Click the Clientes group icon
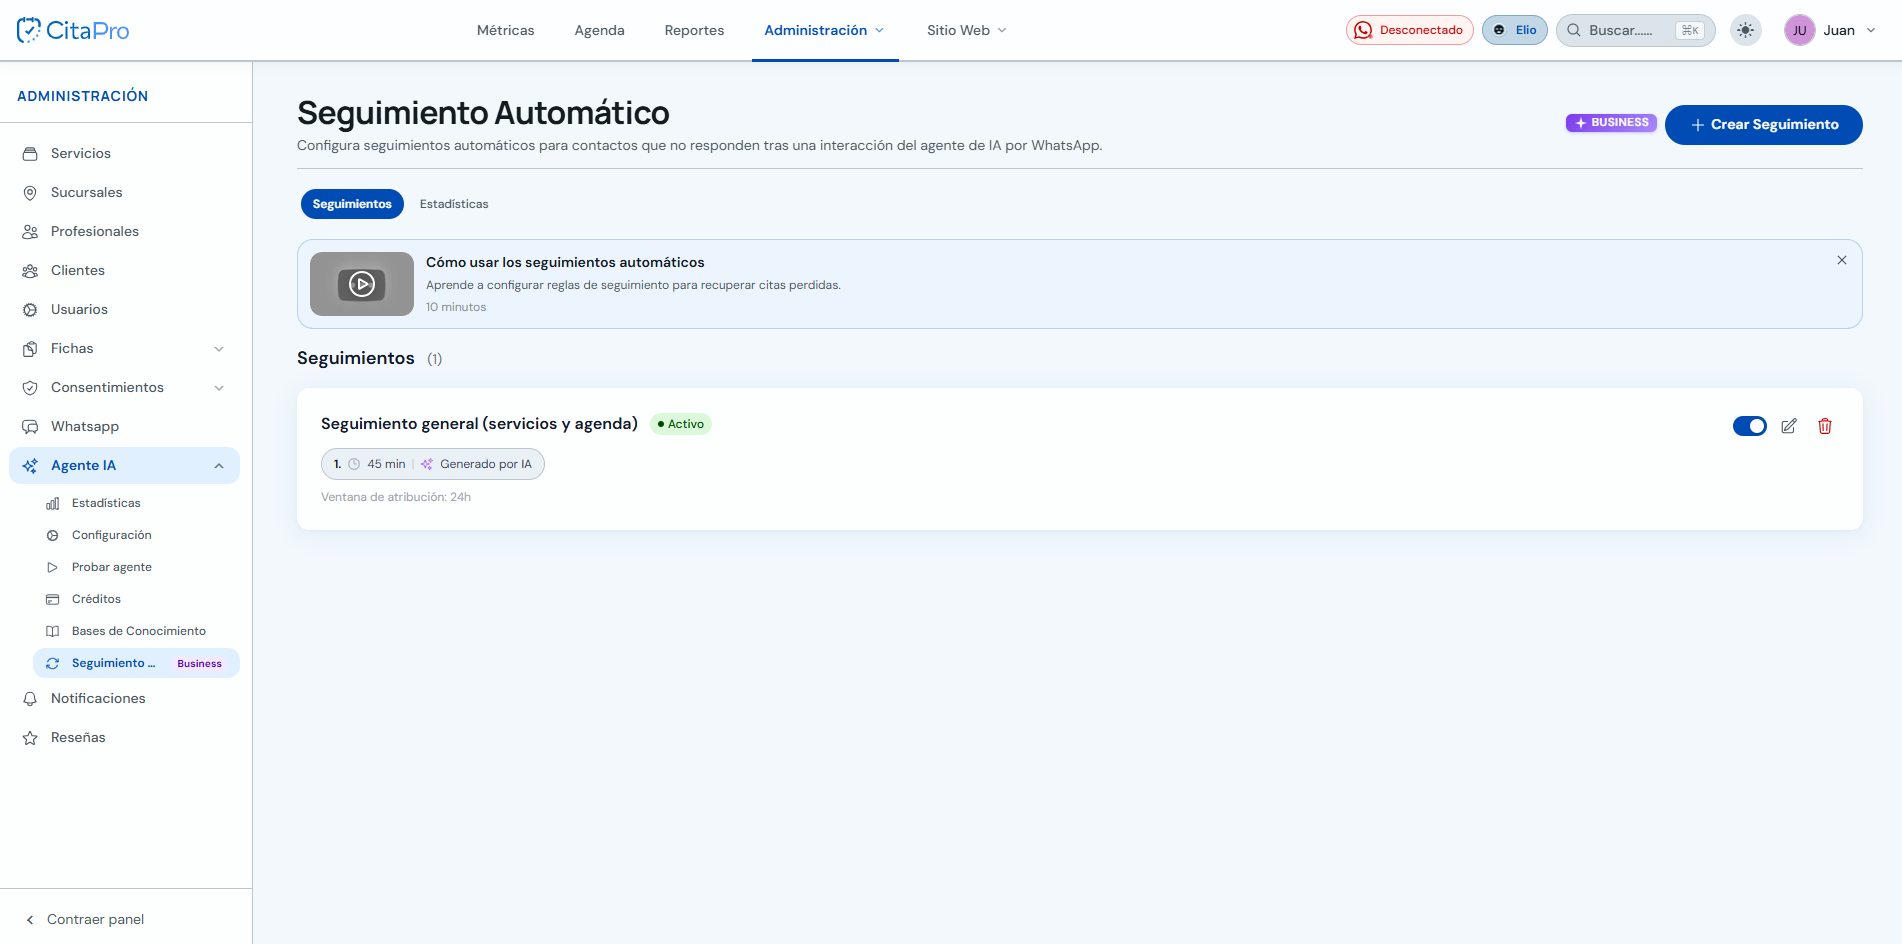This screenshot has height=944, width=1902. (x=30, y=271)
